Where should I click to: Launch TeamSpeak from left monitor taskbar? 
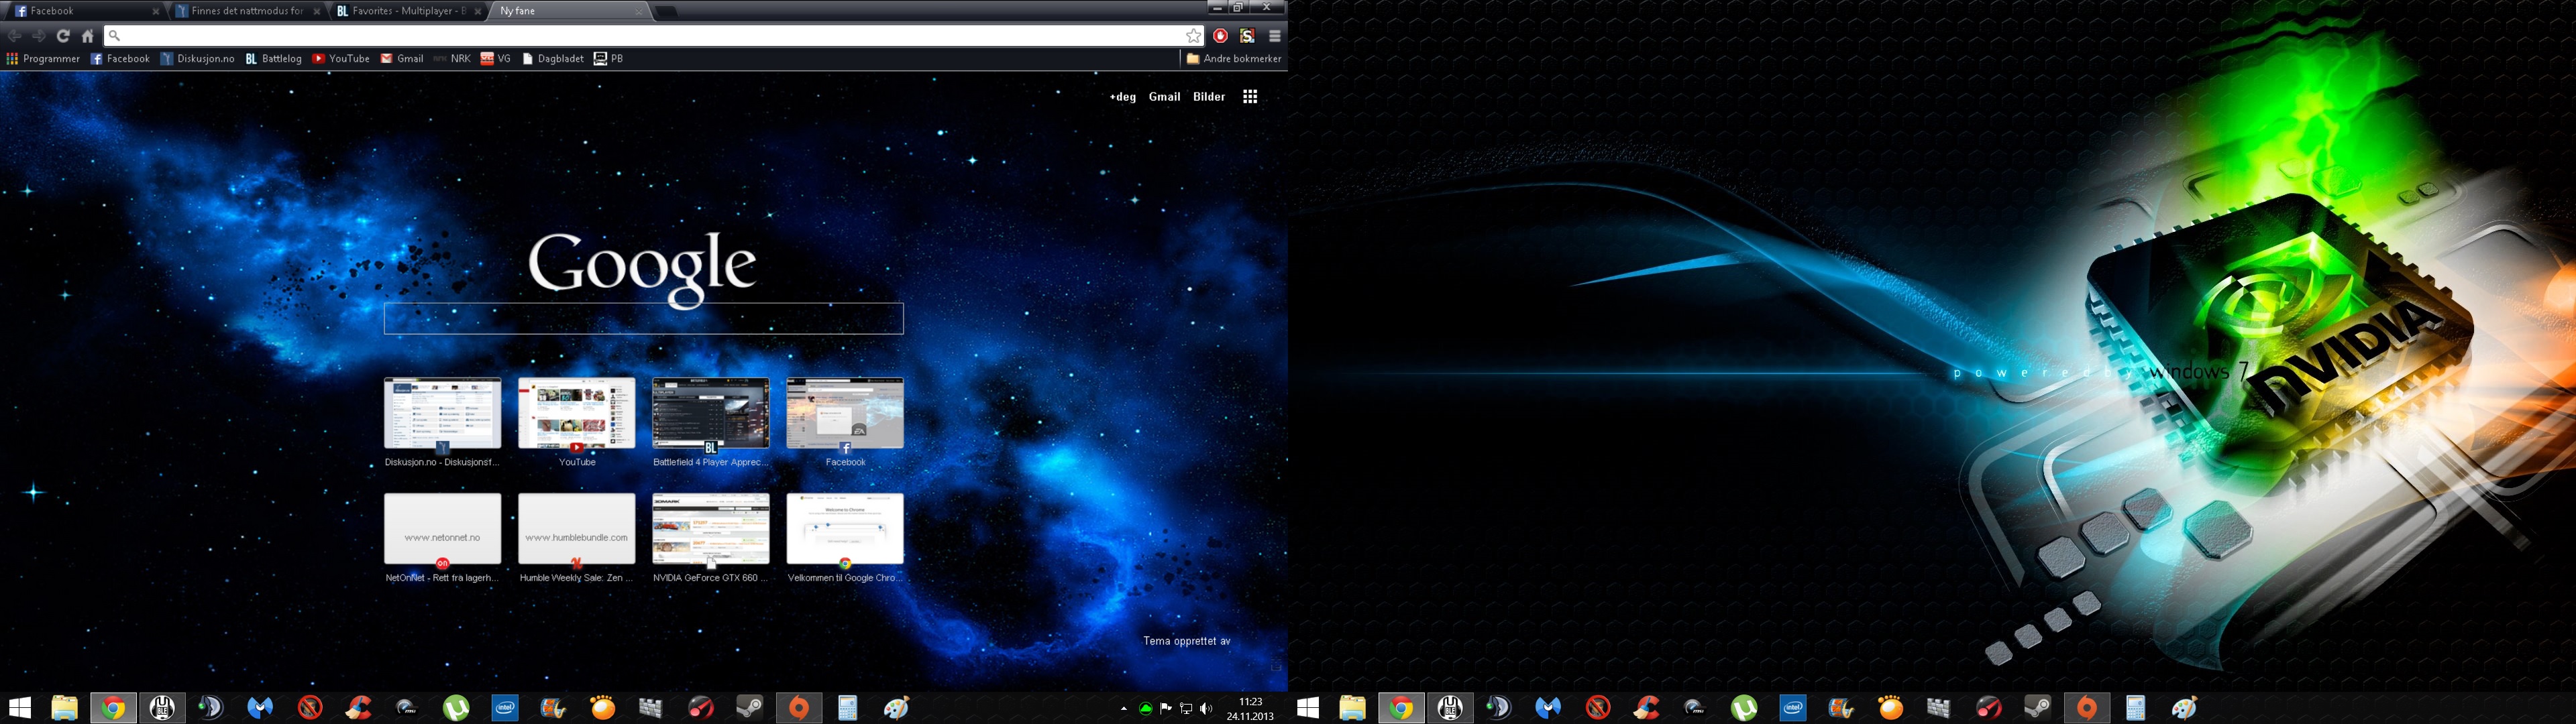coord(211,708)
